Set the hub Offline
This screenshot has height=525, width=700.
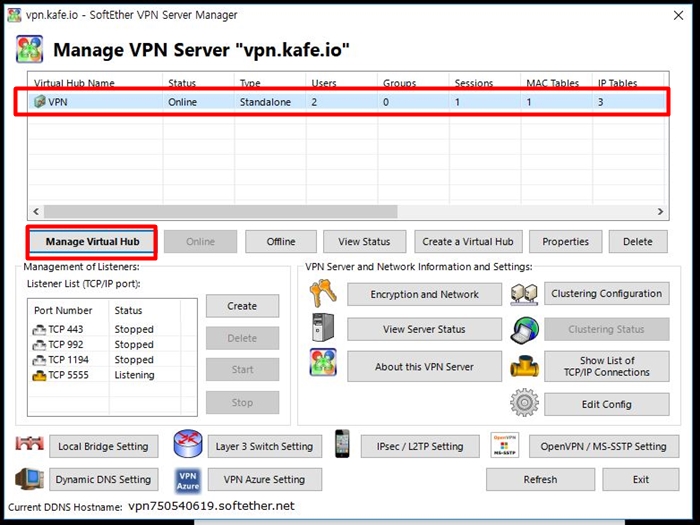(281, 242)
